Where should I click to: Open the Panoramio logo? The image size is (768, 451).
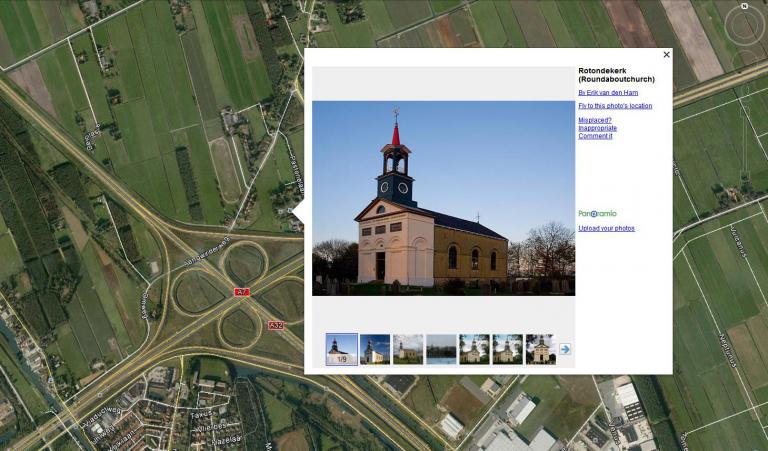click(x=597, y=213)
